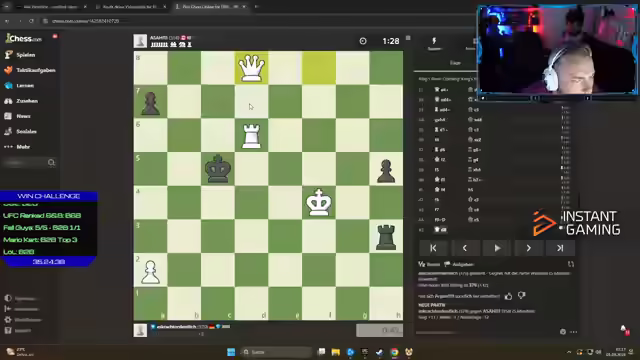The image size is (640, 360).
Task: Open the Soziales sidebar icon
Action: click(8, 131)
